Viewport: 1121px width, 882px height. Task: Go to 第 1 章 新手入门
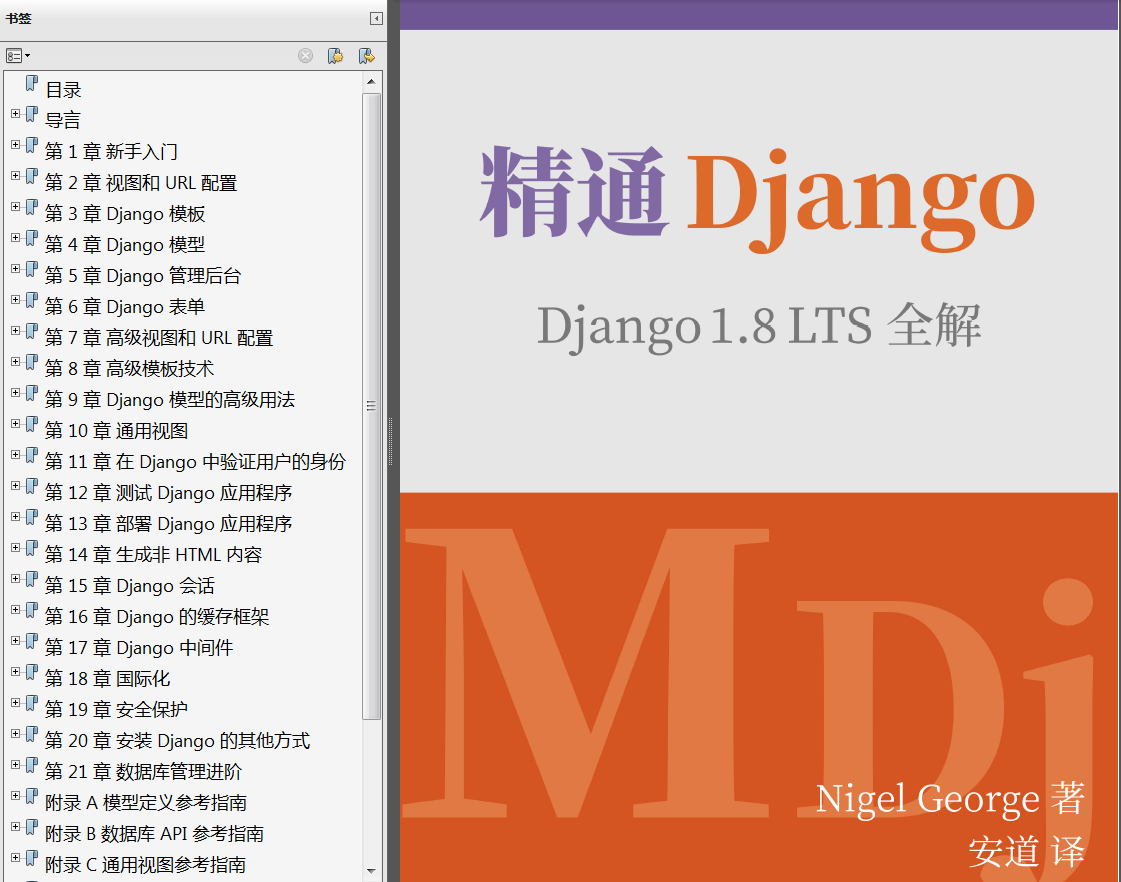pyautogui.click(x=111, y=152)
